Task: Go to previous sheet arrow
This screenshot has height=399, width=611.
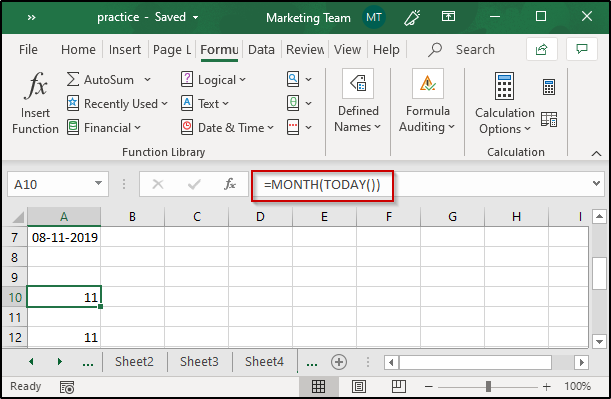Action: tap(31, 362)
